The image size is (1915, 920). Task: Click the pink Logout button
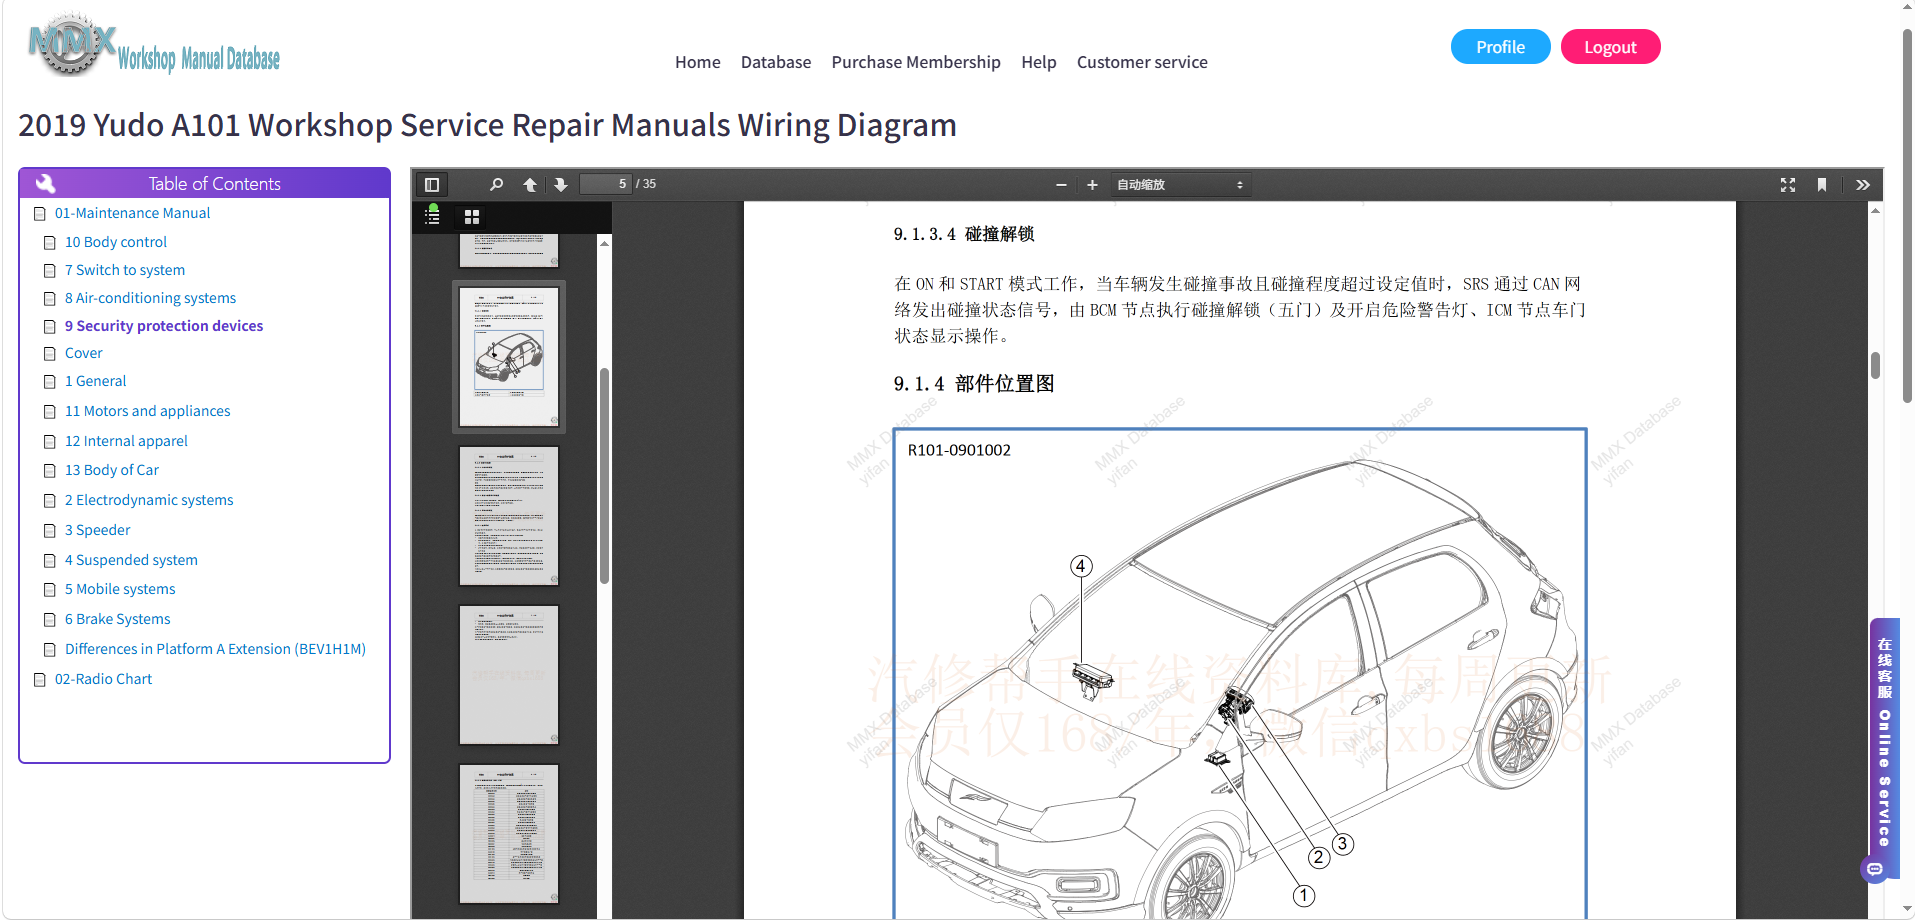point(1610,47)
